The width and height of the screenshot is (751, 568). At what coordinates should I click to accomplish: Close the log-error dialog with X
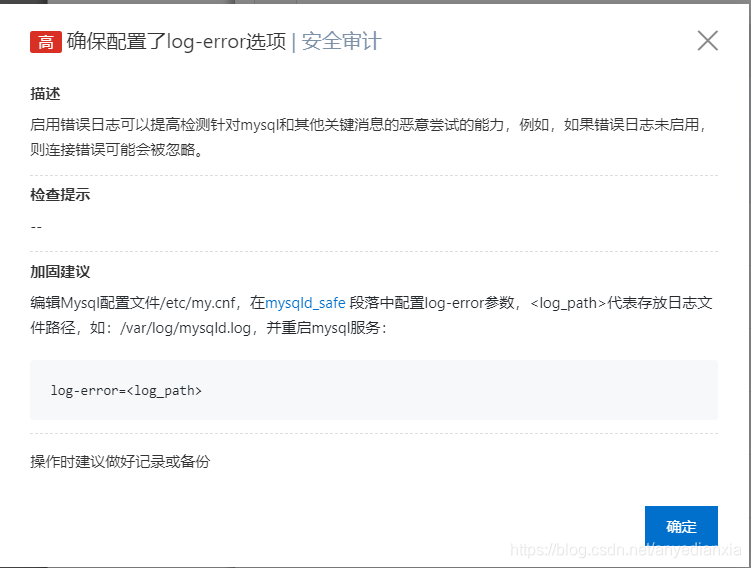point(707,41)
